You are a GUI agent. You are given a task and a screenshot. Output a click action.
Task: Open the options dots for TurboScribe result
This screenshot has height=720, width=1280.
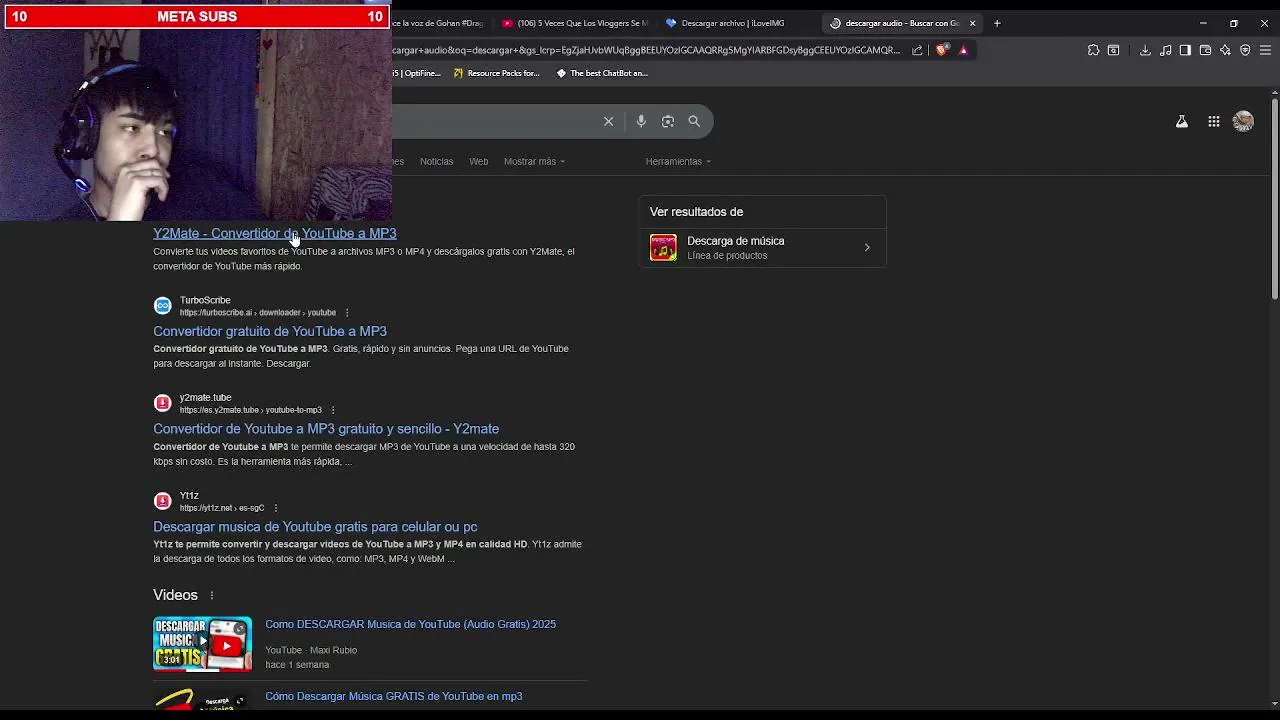coord(347,313)
